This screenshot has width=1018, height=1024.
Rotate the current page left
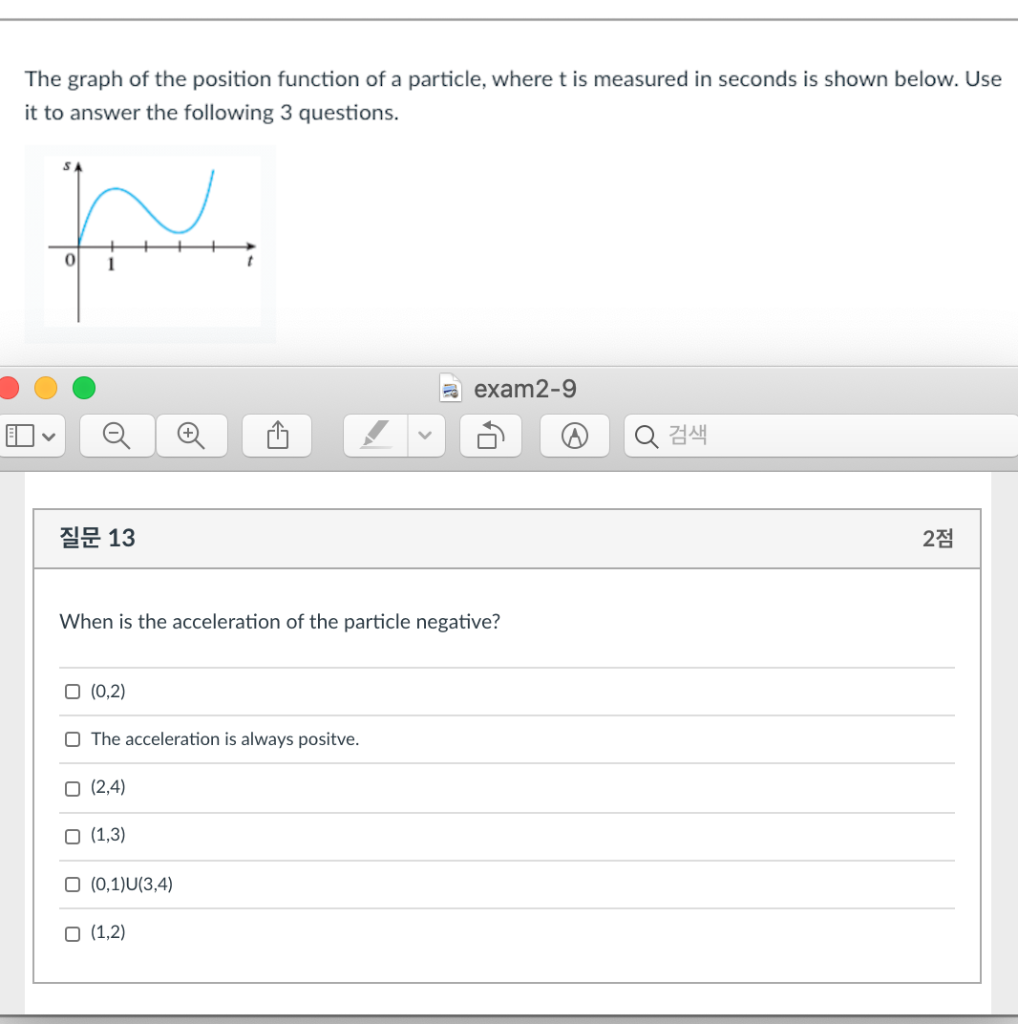point(490,435)
